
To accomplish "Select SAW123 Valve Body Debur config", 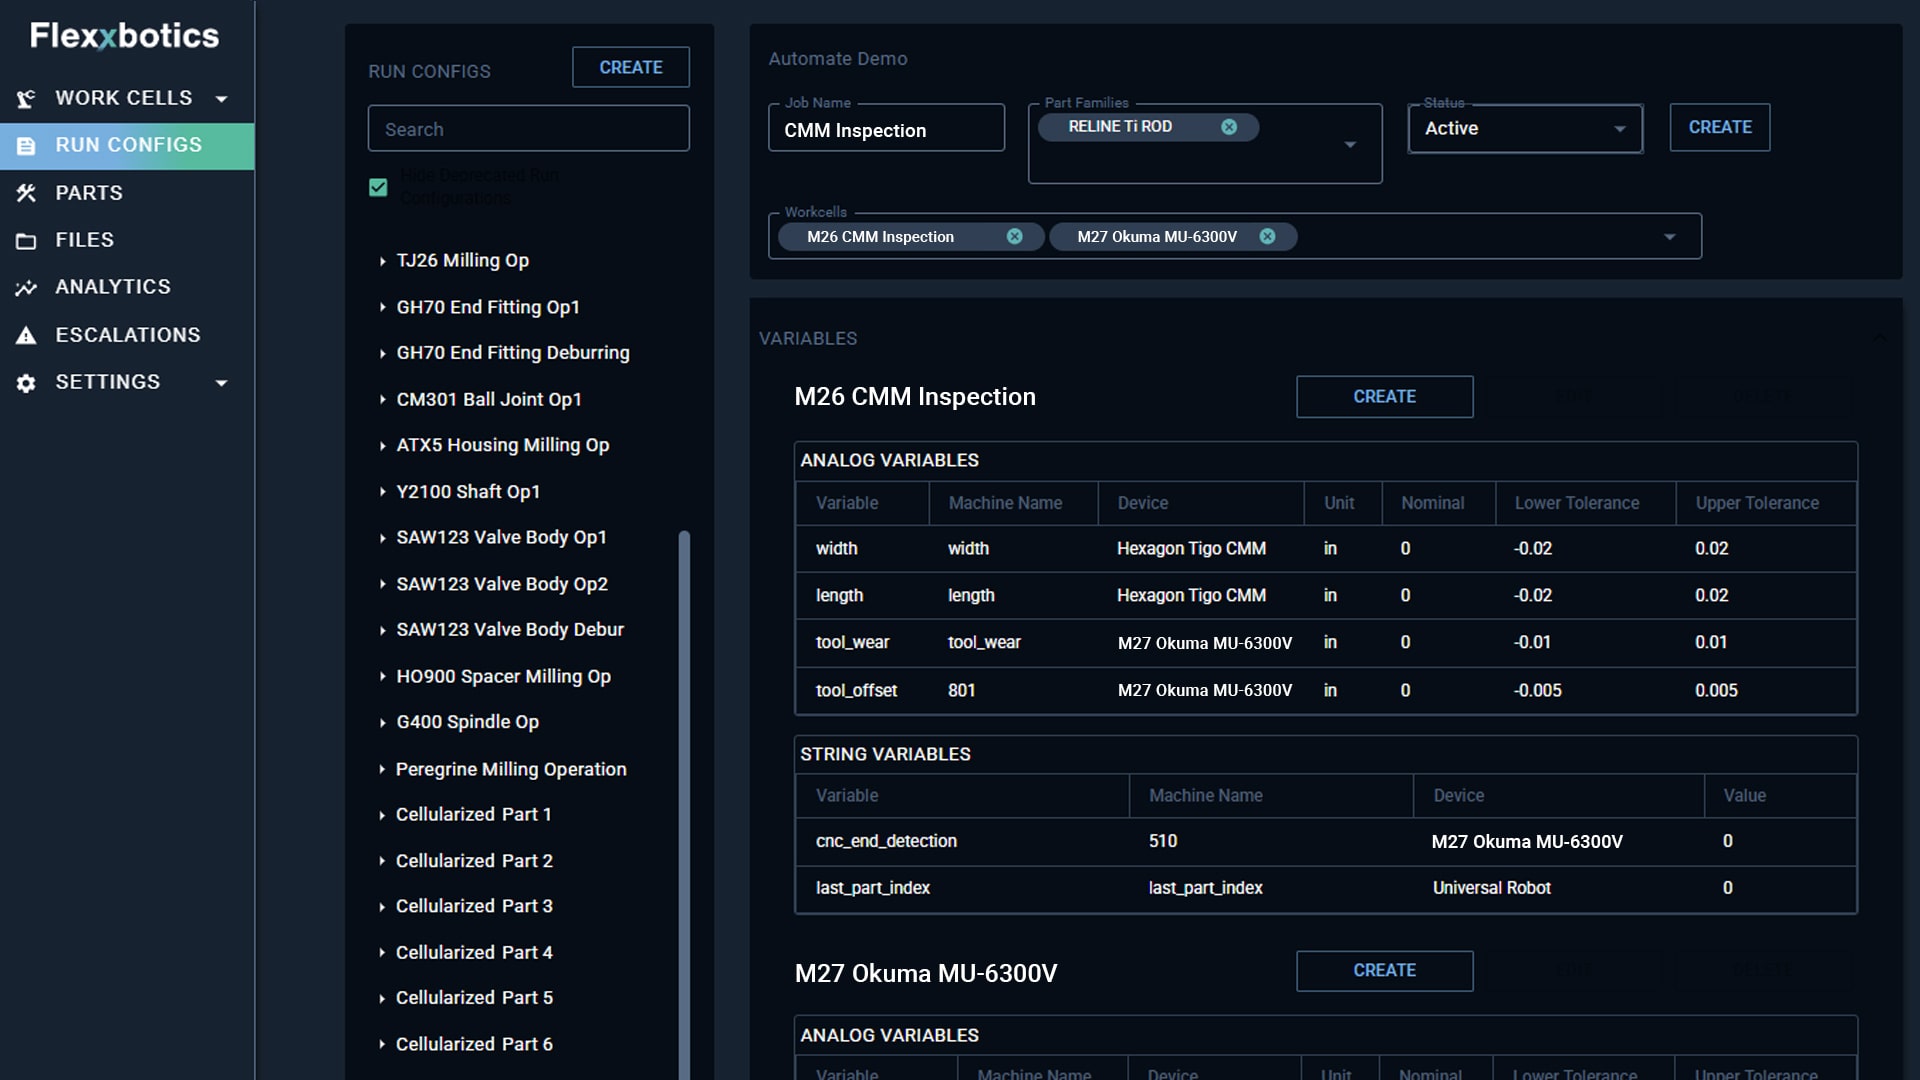I will pos(510,630).
